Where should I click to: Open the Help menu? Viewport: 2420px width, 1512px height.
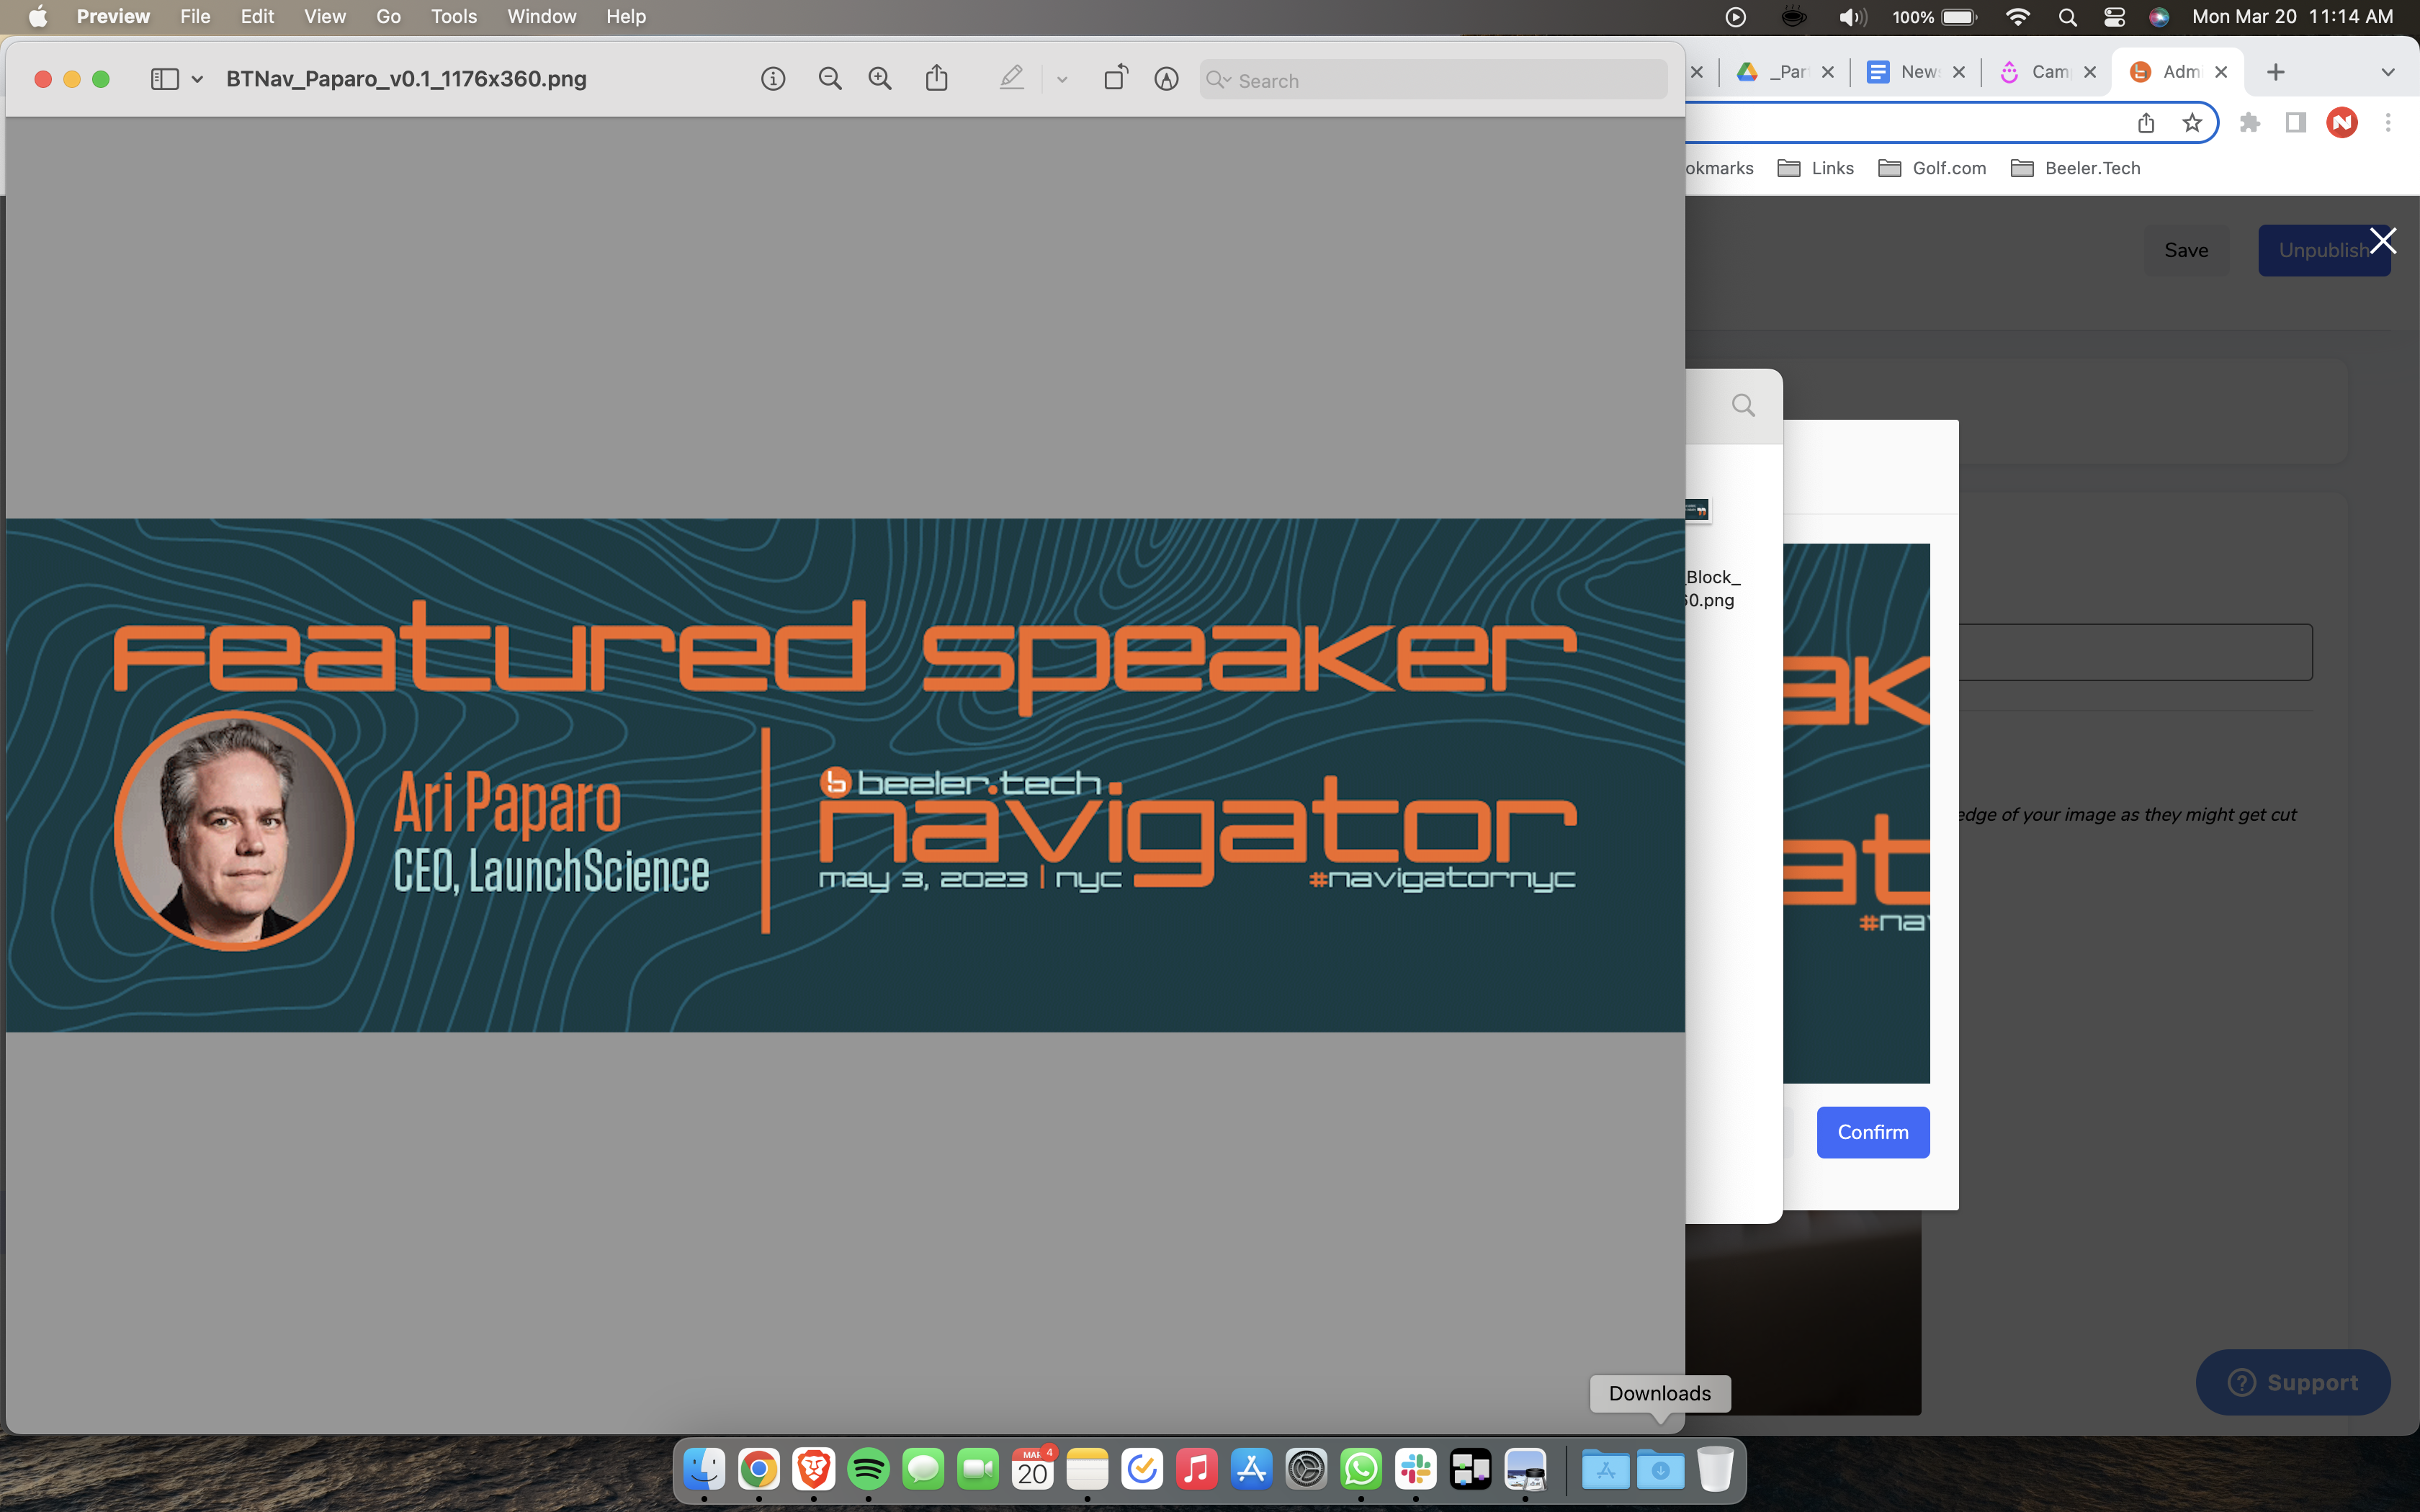[x=626, y=16]
